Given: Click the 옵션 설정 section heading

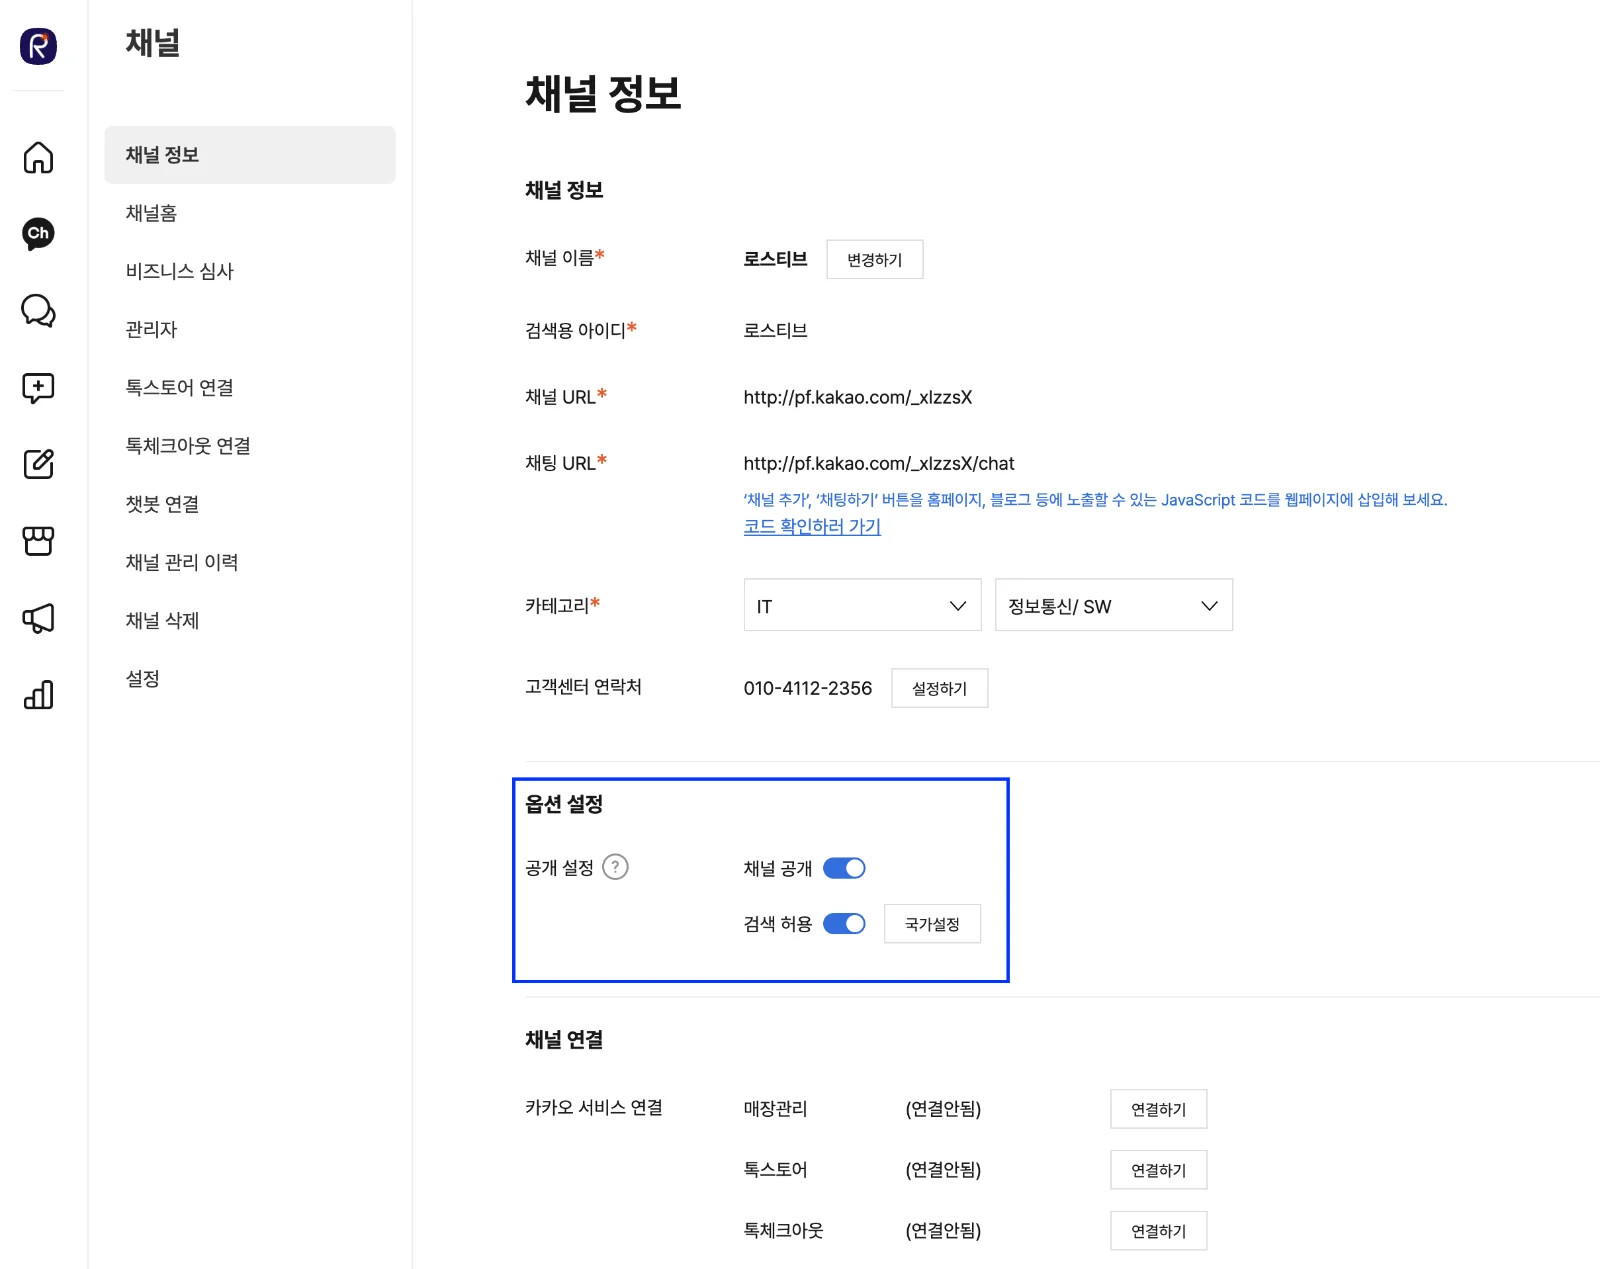Looking at the screenshot, I should click(564, 804).
